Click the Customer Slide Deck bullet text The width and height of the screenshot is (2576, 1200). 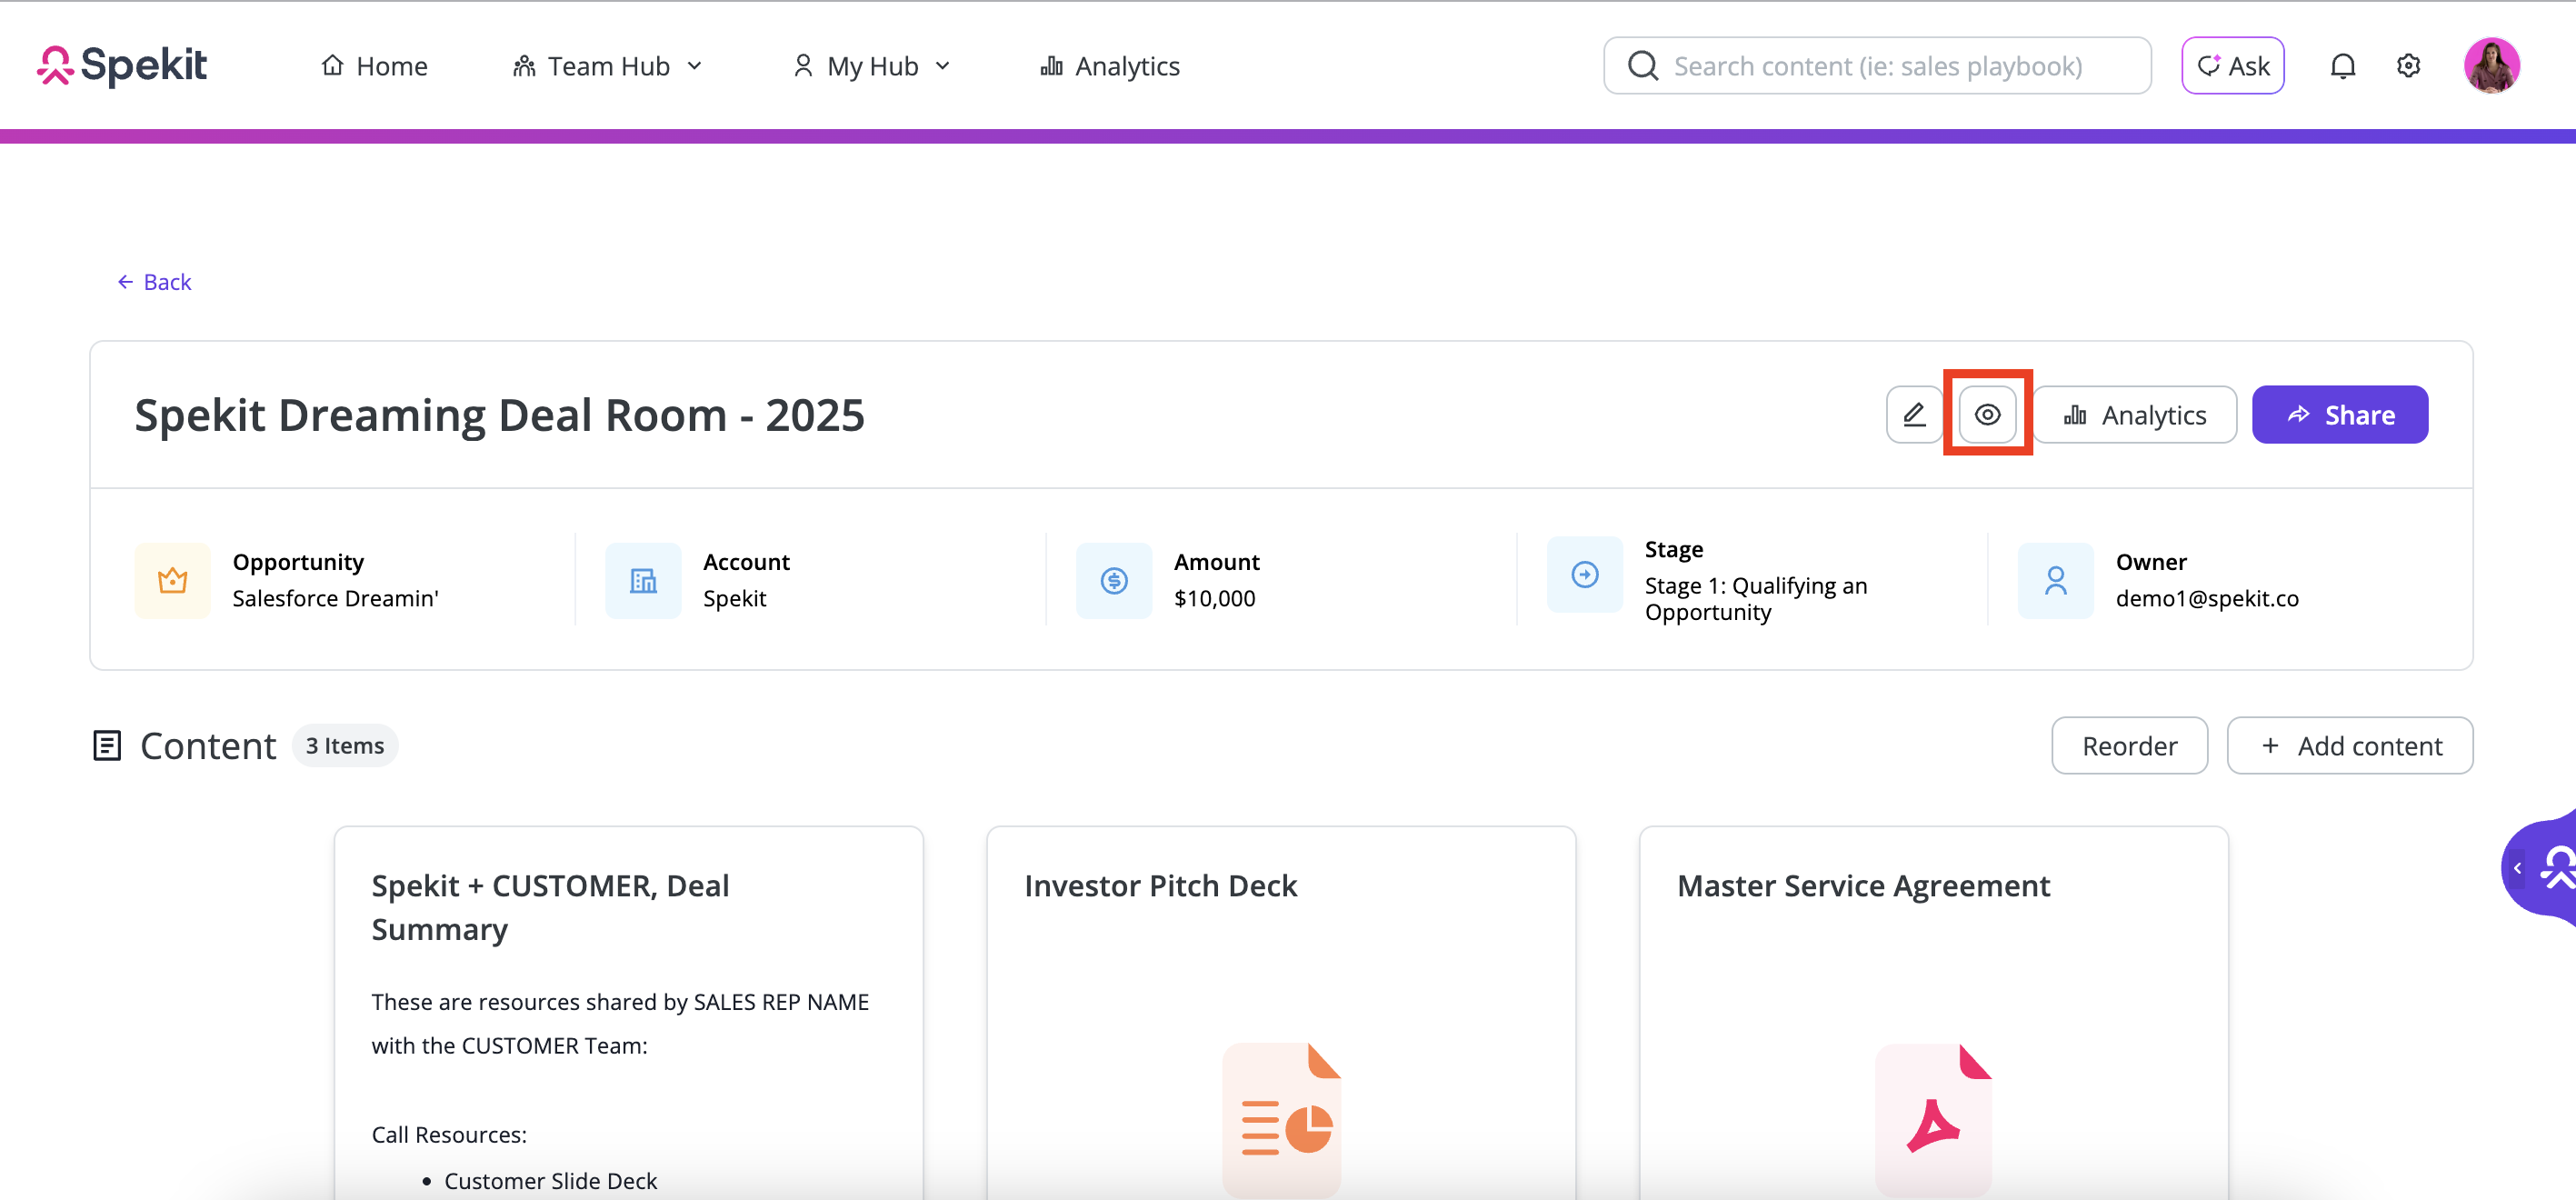pyautogui.click(x=550, y=1181)
